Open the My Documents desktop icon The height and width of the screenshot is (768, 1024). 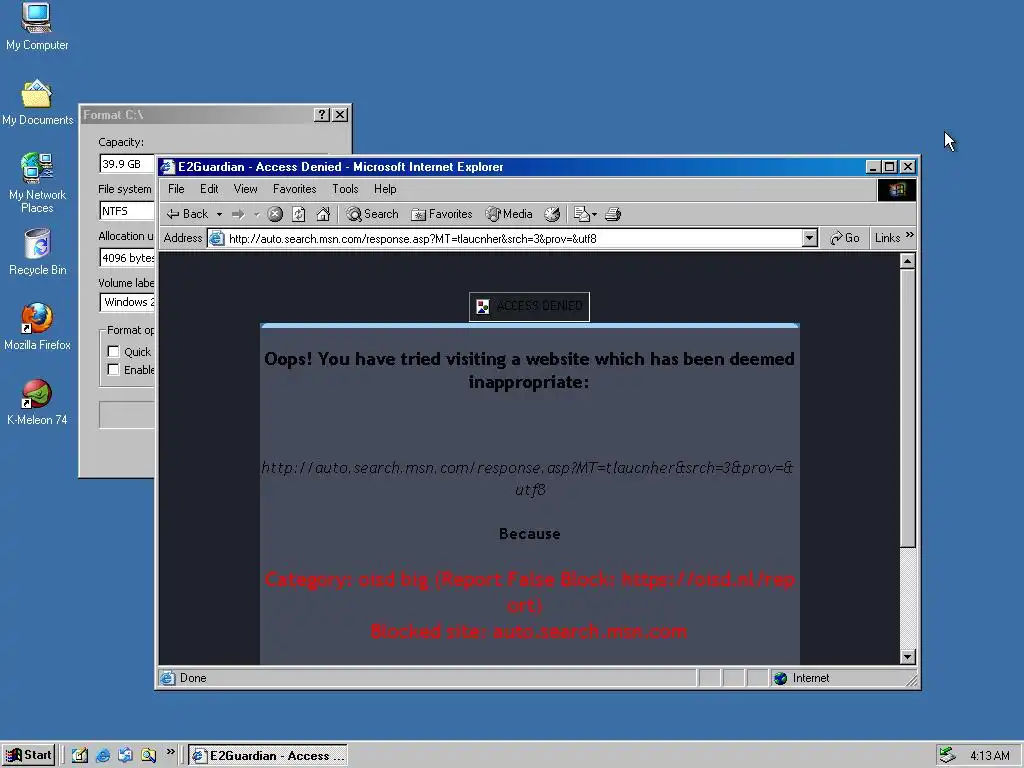point(37,103)
